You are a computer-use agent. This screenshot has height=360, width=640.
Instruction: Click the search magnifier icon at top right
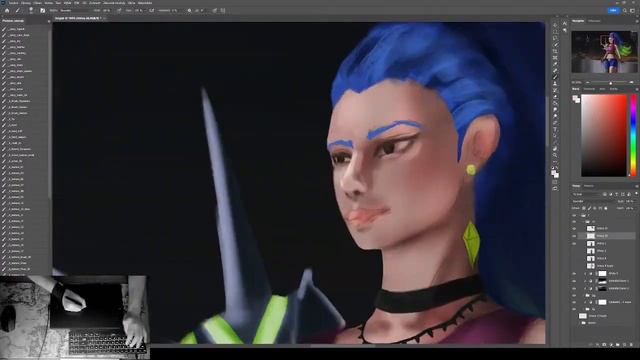[625, 11]
